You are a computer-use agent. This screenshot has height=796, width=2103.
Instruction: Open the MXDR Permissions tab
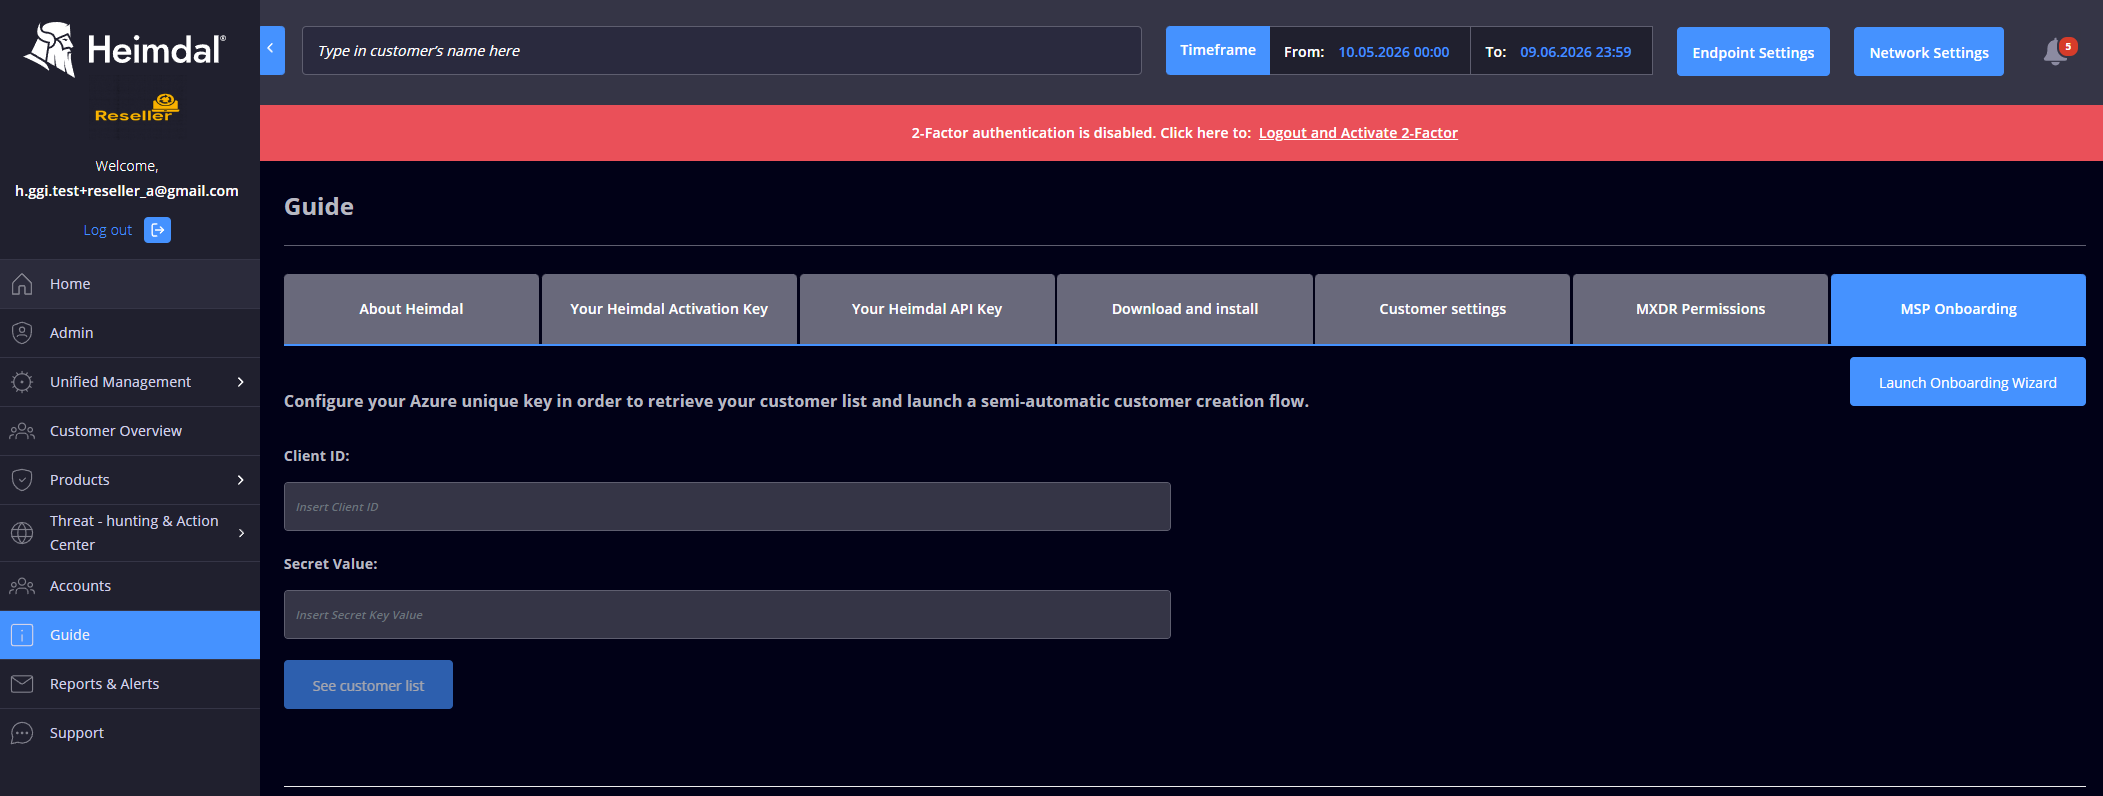click(1700, 309)
